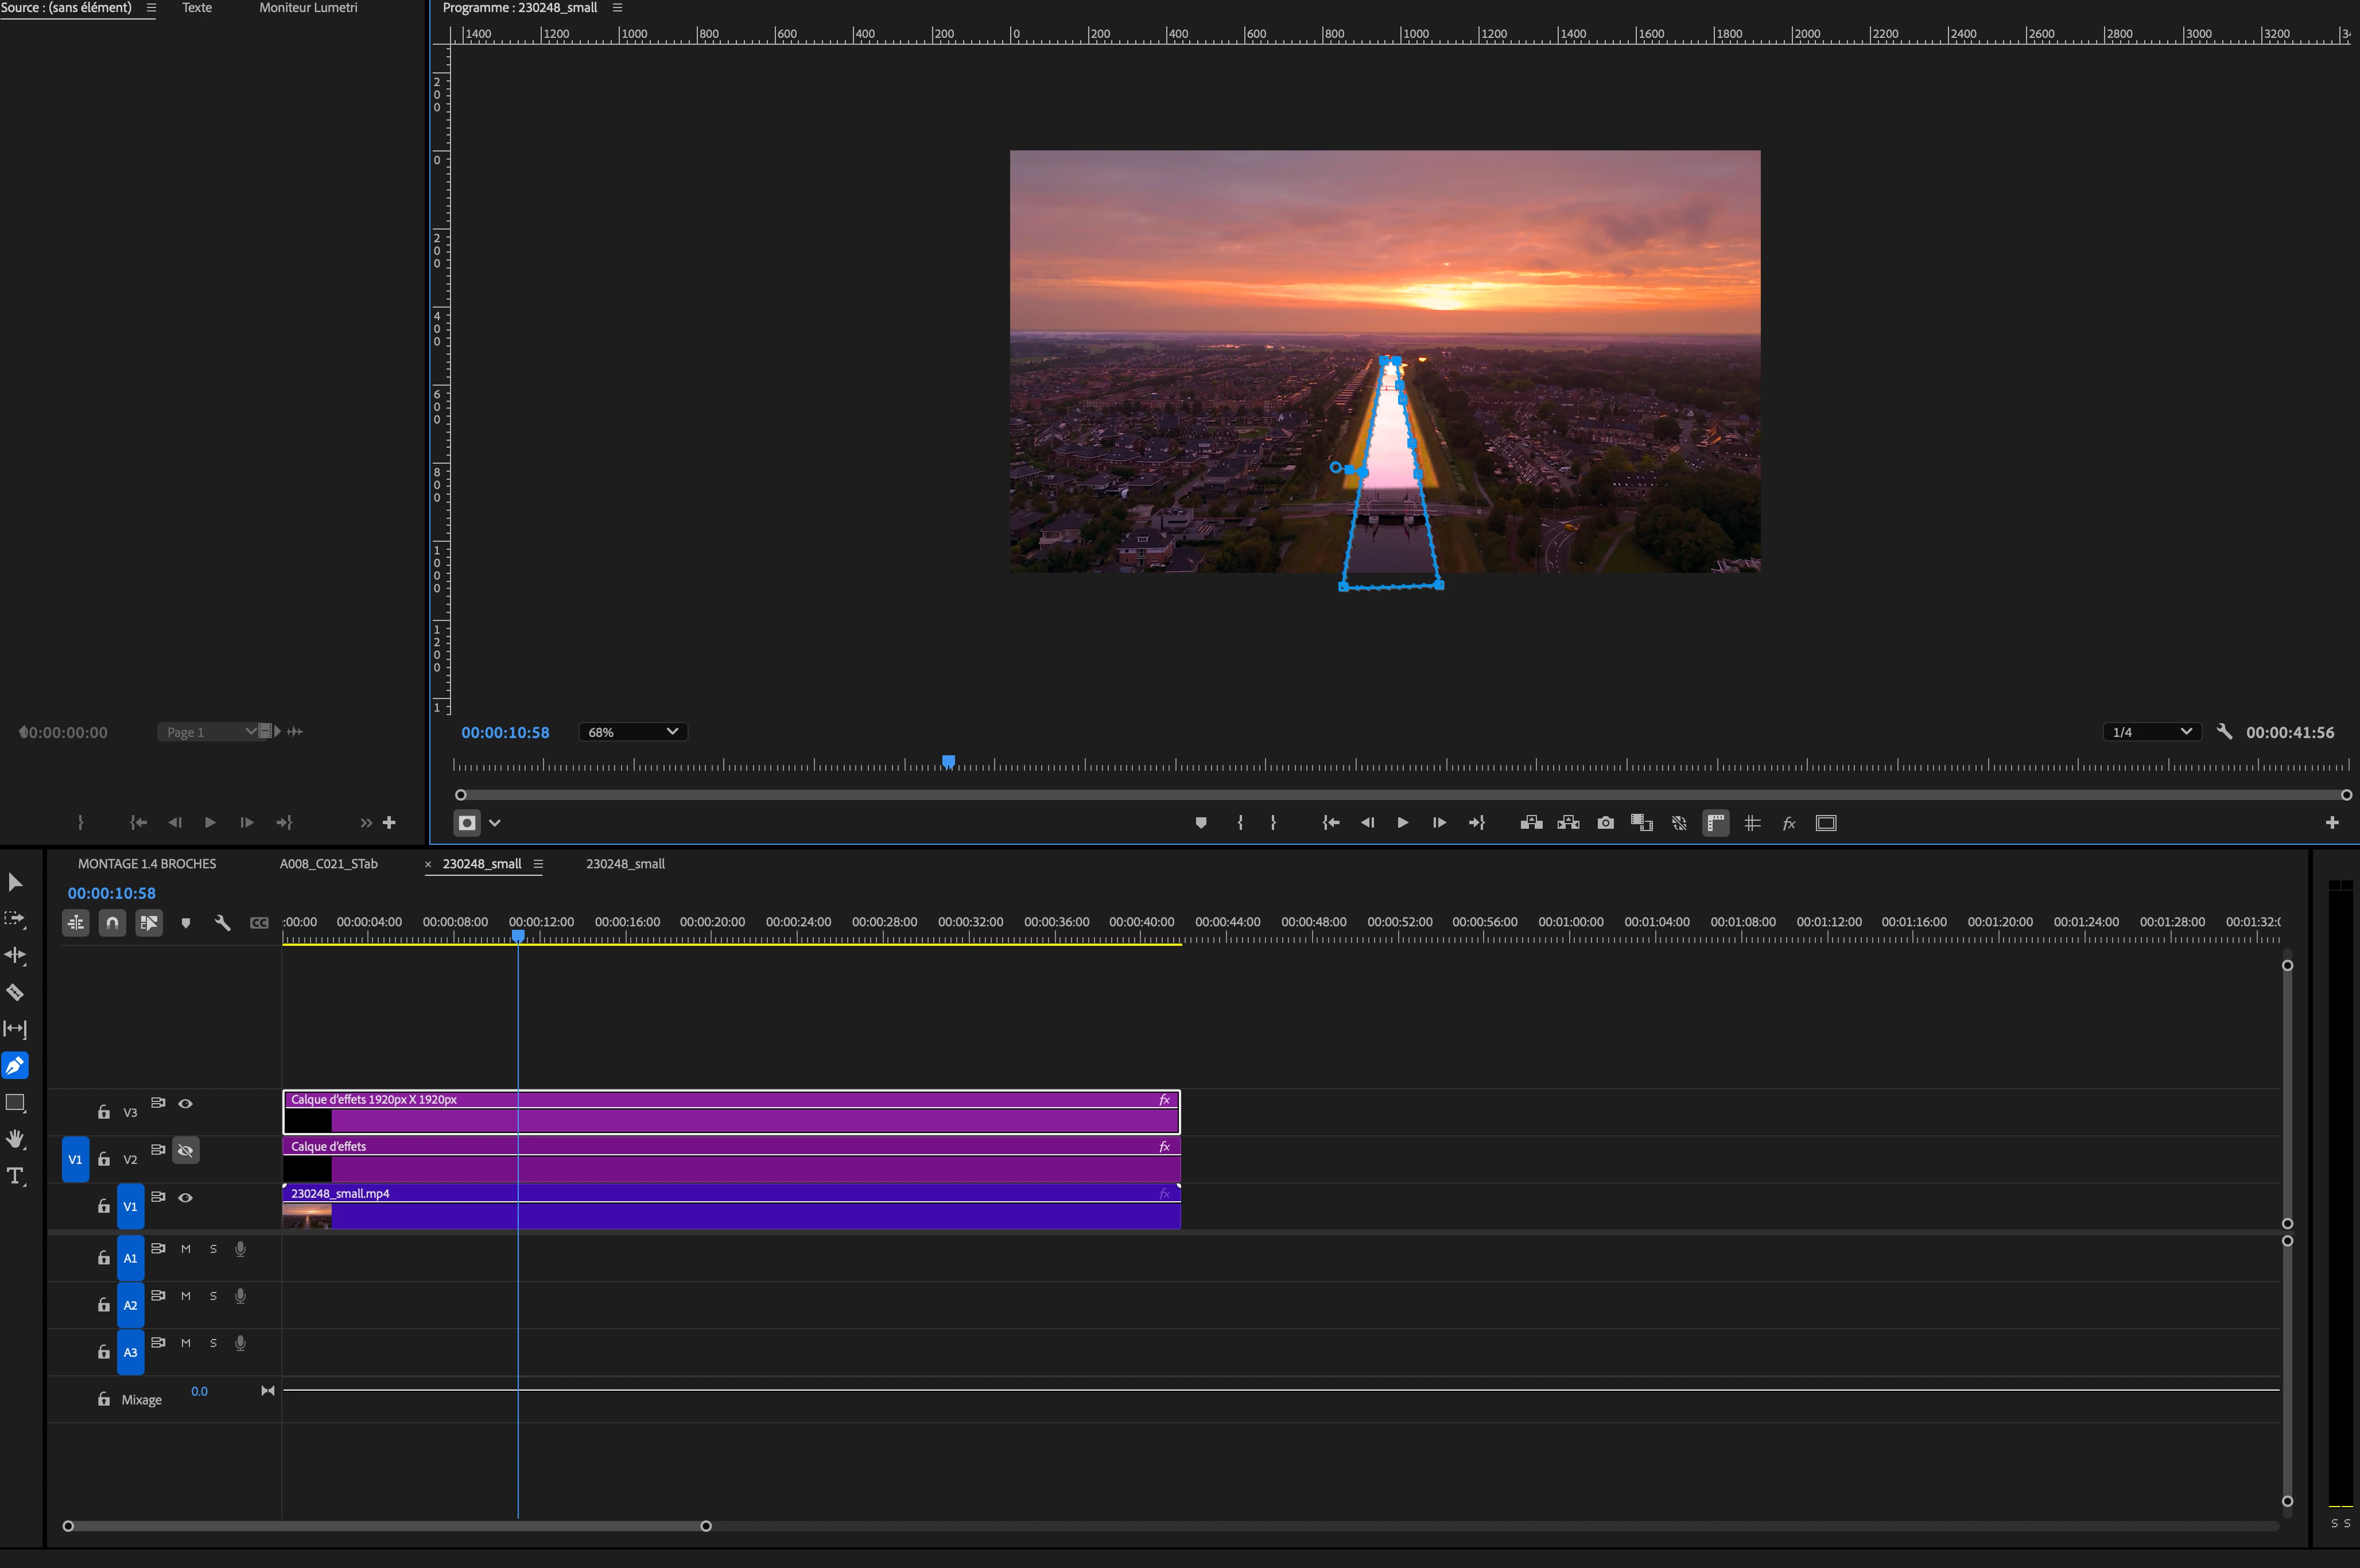Screen dimensions: 2360x1568
Task: Select the Rectangle tool
Action: pyautogui.click(x=15, y=1103)
